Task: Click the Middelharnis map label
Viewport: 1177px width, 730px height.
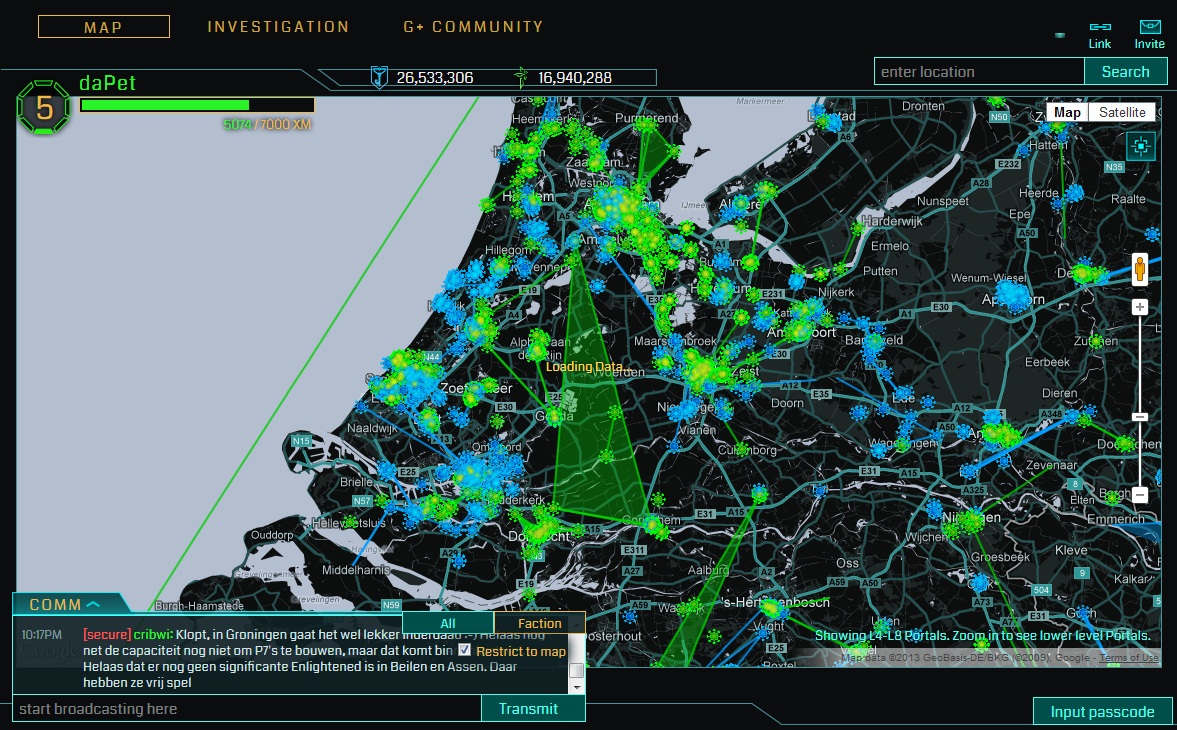Action: coord(357,569)
